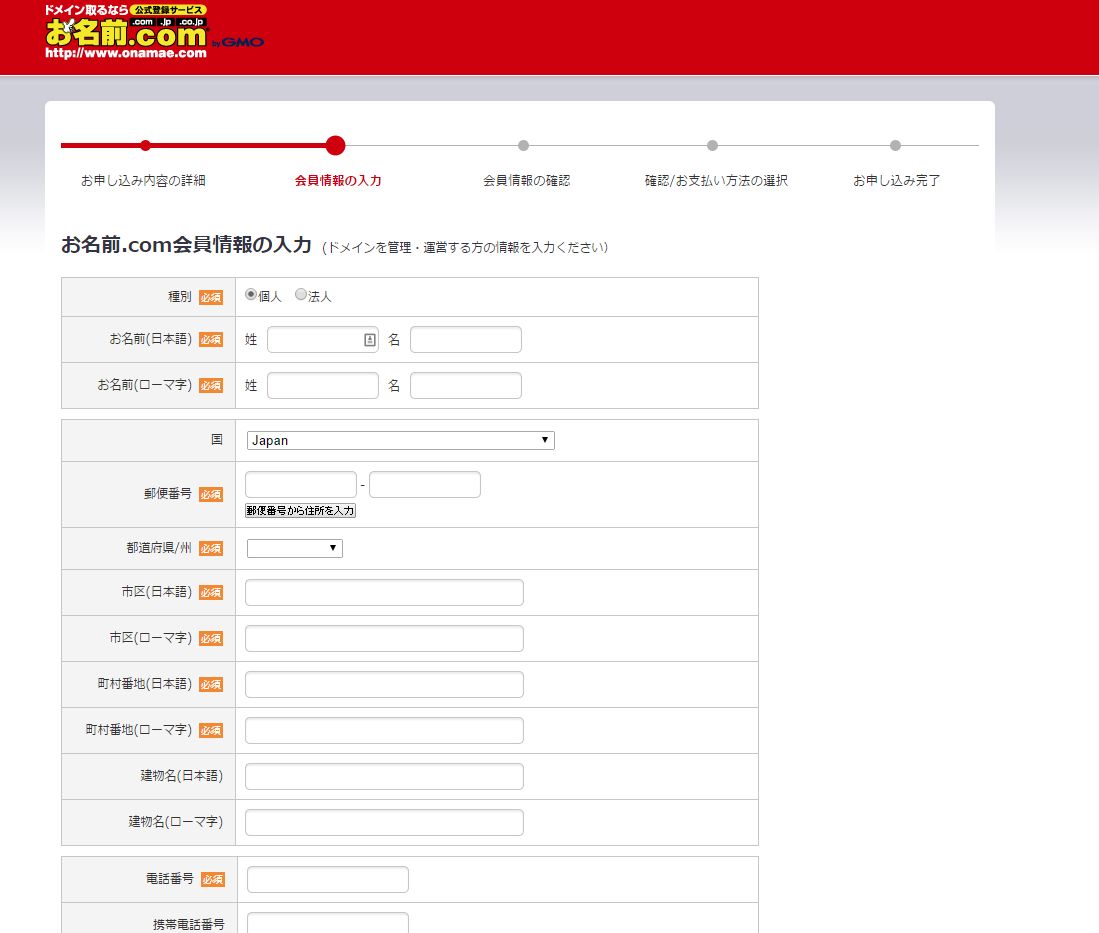Image resolution: width=1099 pixels, height=933 pixels.
Task: Click first postal code field
Action: click(x=301, y=484)
